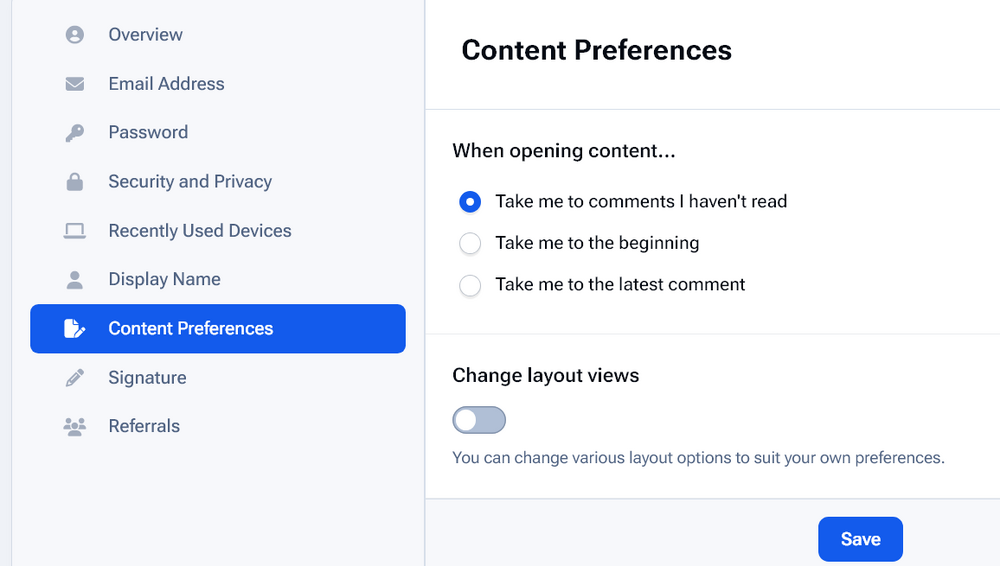Click the Referrals group icon

click(75, 426)
